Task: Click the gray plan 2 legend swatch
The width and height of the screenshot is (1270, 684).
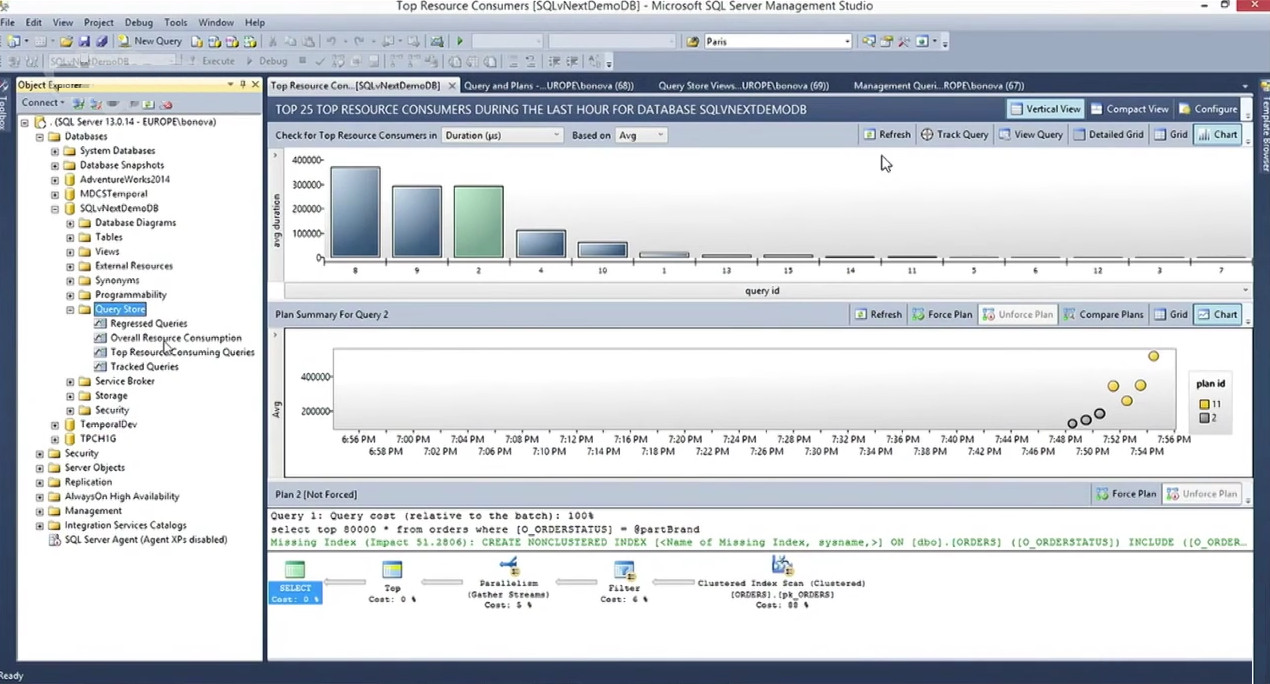Action: click(x=1204, y=418)
